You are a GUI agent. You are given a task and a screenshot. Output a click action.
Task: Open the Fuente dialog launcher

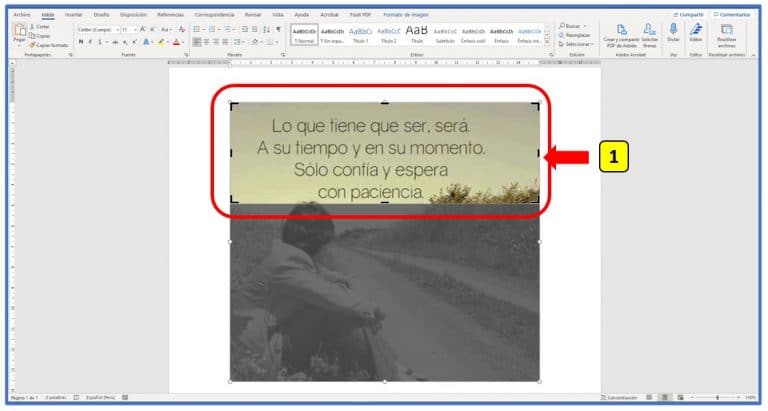[186, 55]
